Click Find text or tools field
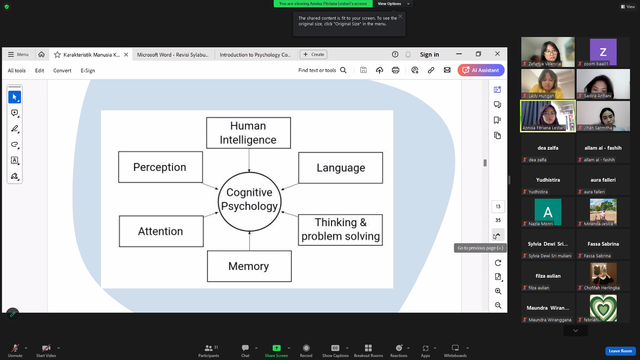The image size is (640, 360). (317, 70)
